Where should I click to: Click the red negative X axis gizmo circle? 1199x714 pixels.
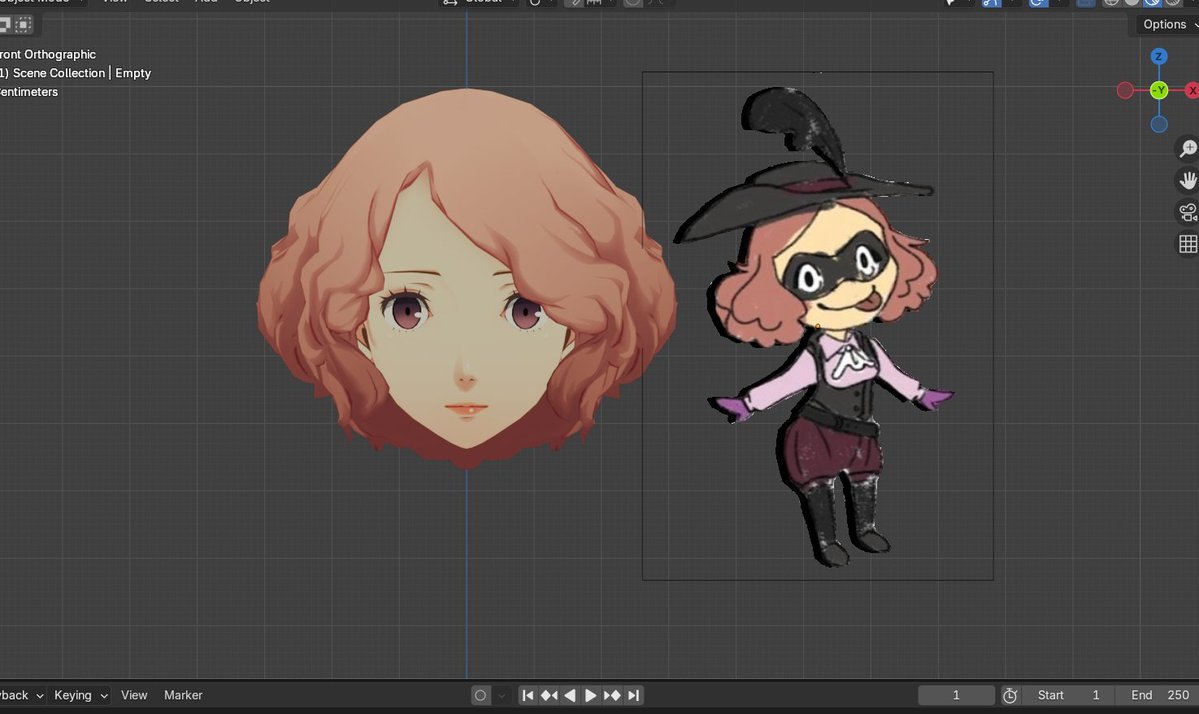pos(1125,90)
